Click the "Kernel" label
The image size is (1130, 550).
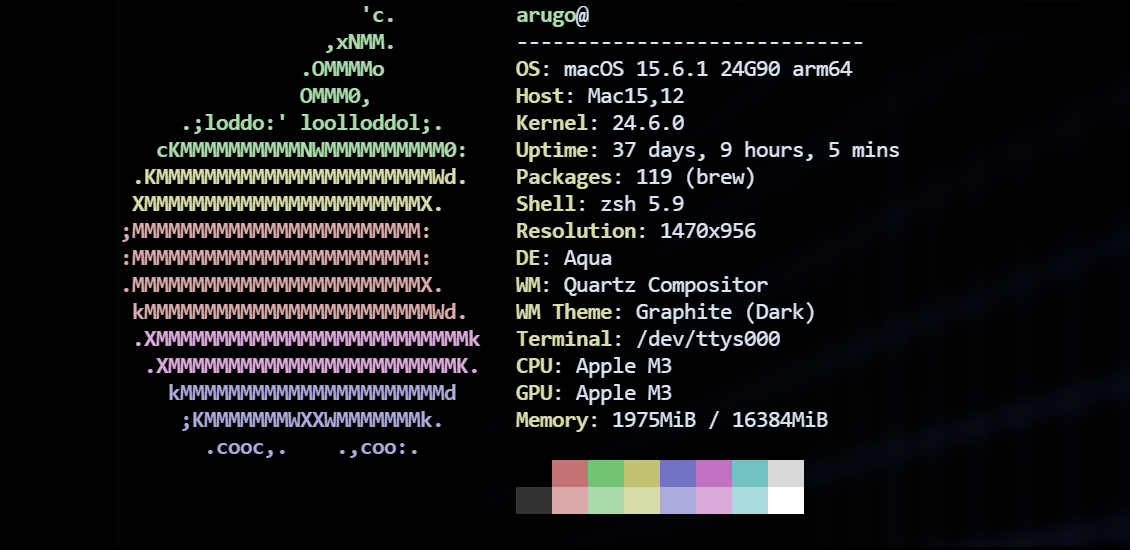[x=552, y=123]
